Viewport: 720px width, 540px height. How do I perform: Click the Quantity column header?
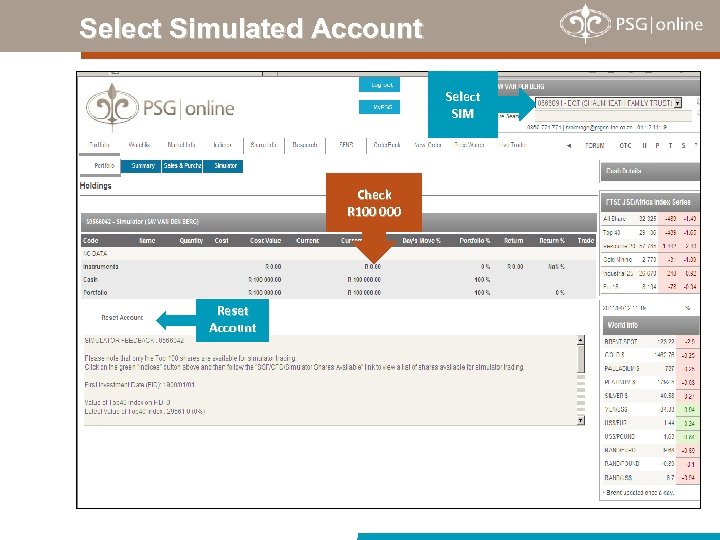(x=191, y=241)
